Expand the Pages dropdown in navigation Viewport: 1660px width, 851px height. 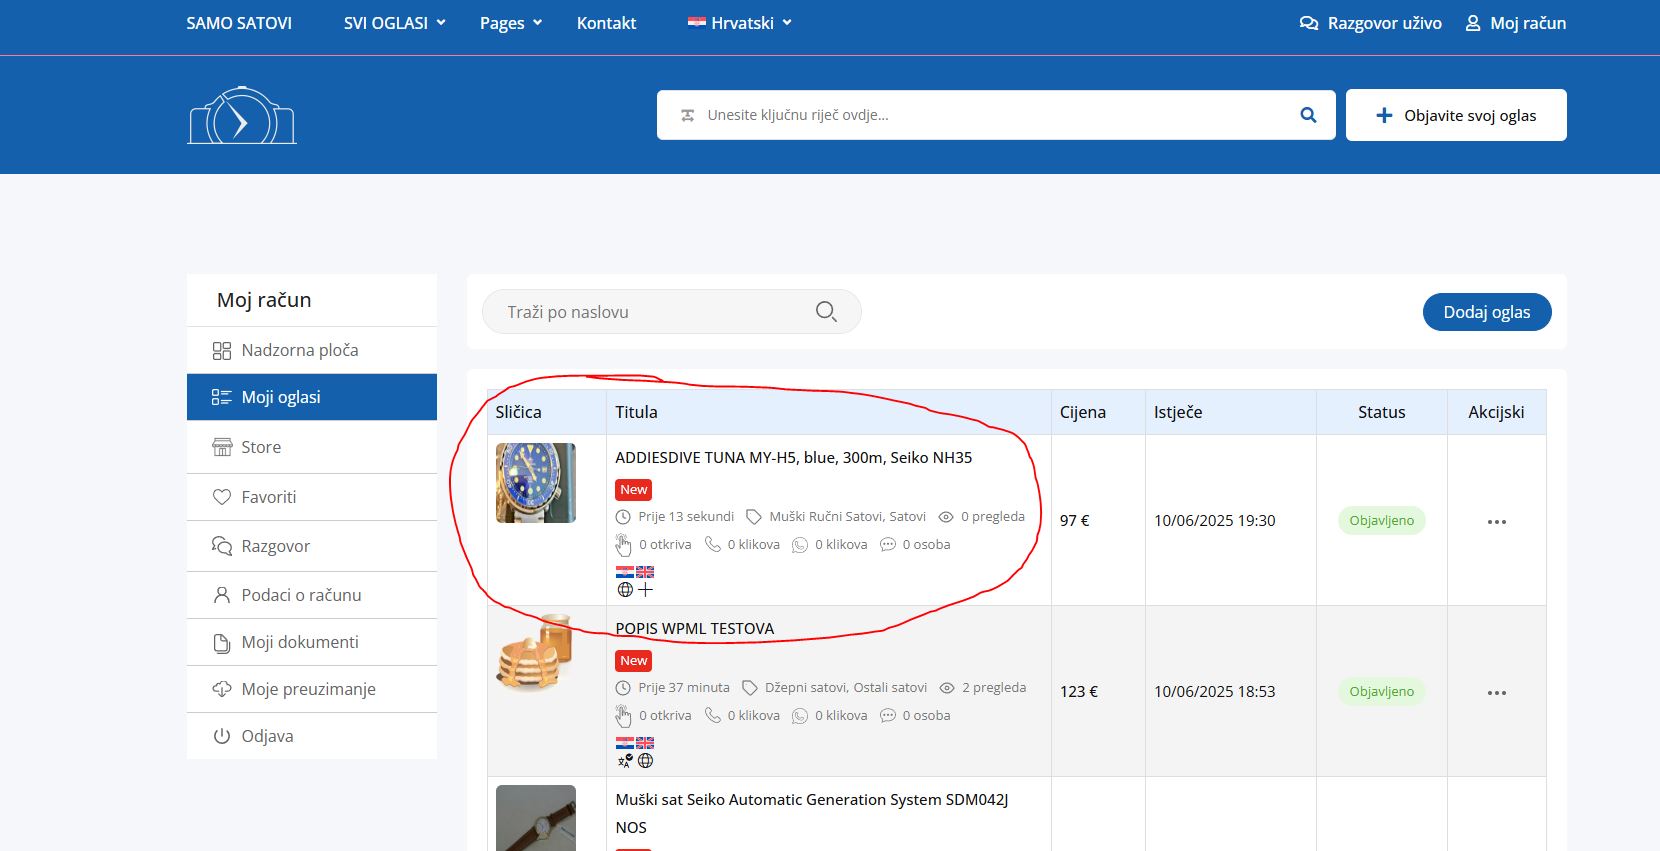point(510,23)
